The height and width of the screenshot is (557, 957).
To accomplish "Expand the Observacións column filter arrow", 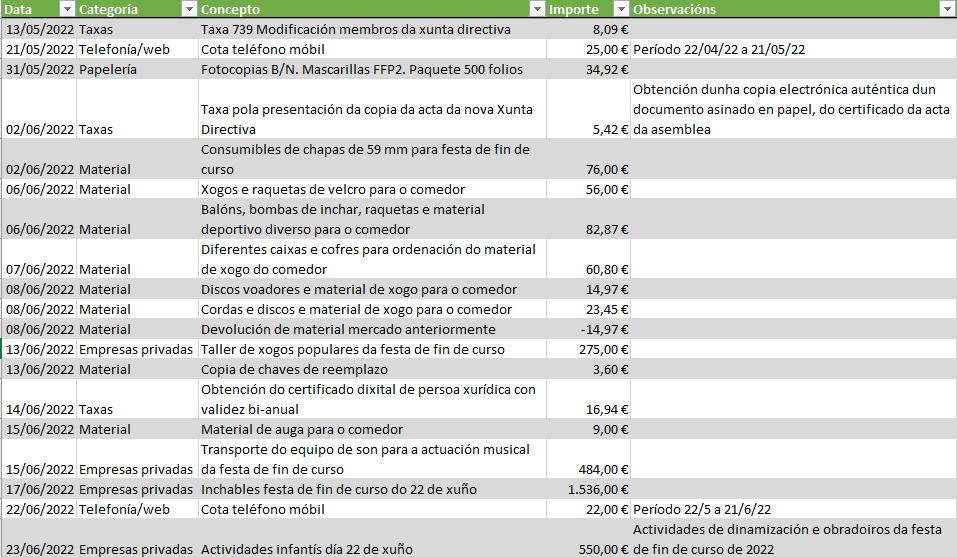I will 947,9.
